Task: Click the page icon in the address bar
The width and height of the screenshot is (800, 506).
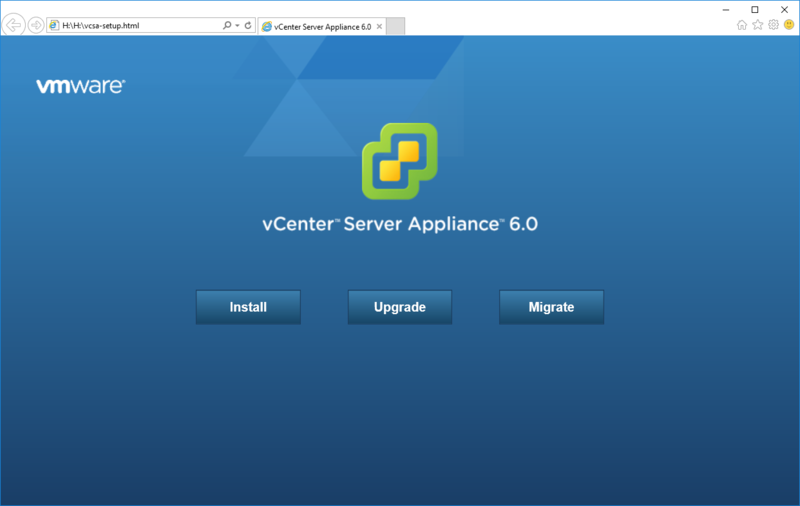Action: tap(54, 25)
